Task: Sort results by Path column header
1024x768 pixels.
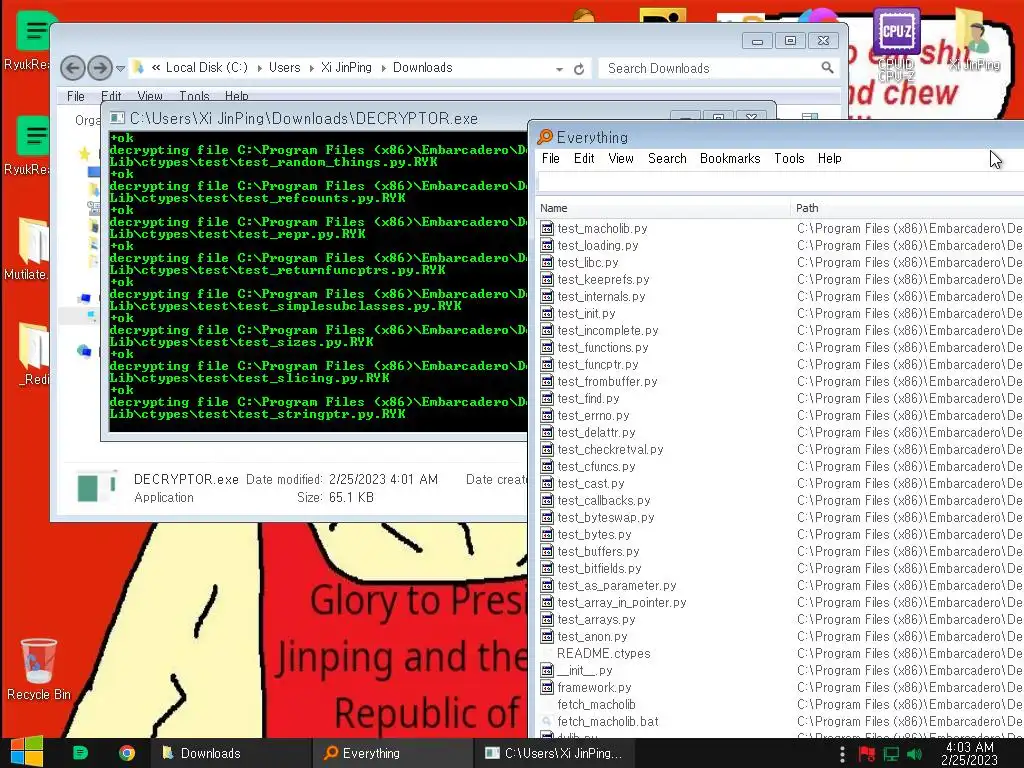Action: (908, 208)
